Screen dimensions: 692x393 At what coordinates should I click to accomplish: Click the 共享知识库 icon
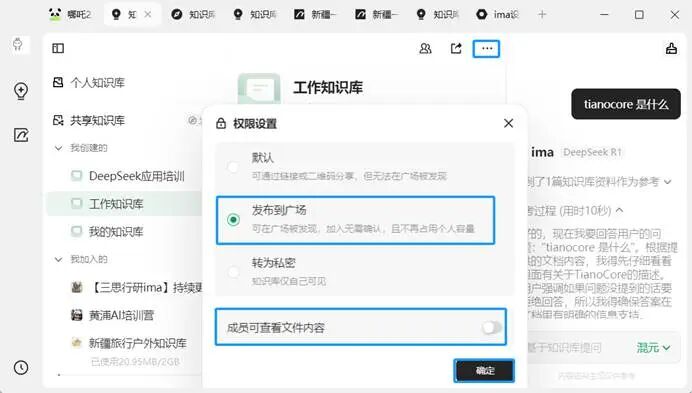pyautogui.click(x=58, y=120)
